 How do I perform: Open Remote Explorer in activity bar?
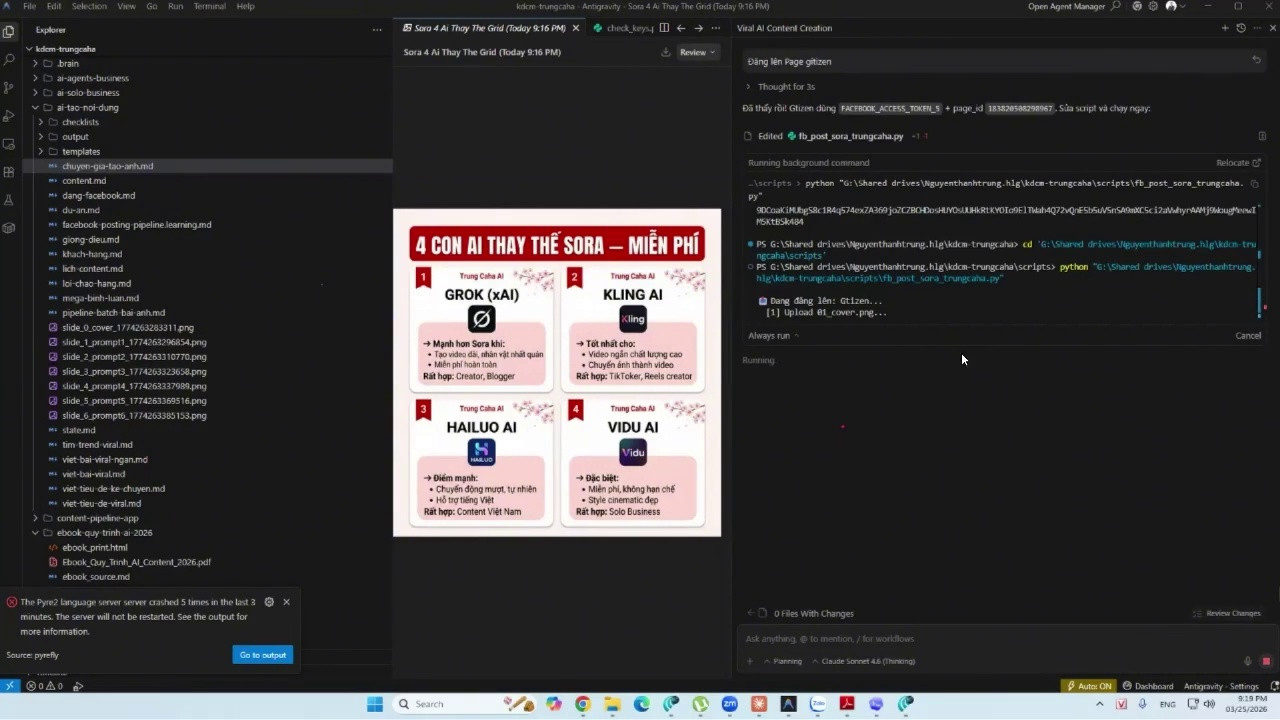point(9,144)
